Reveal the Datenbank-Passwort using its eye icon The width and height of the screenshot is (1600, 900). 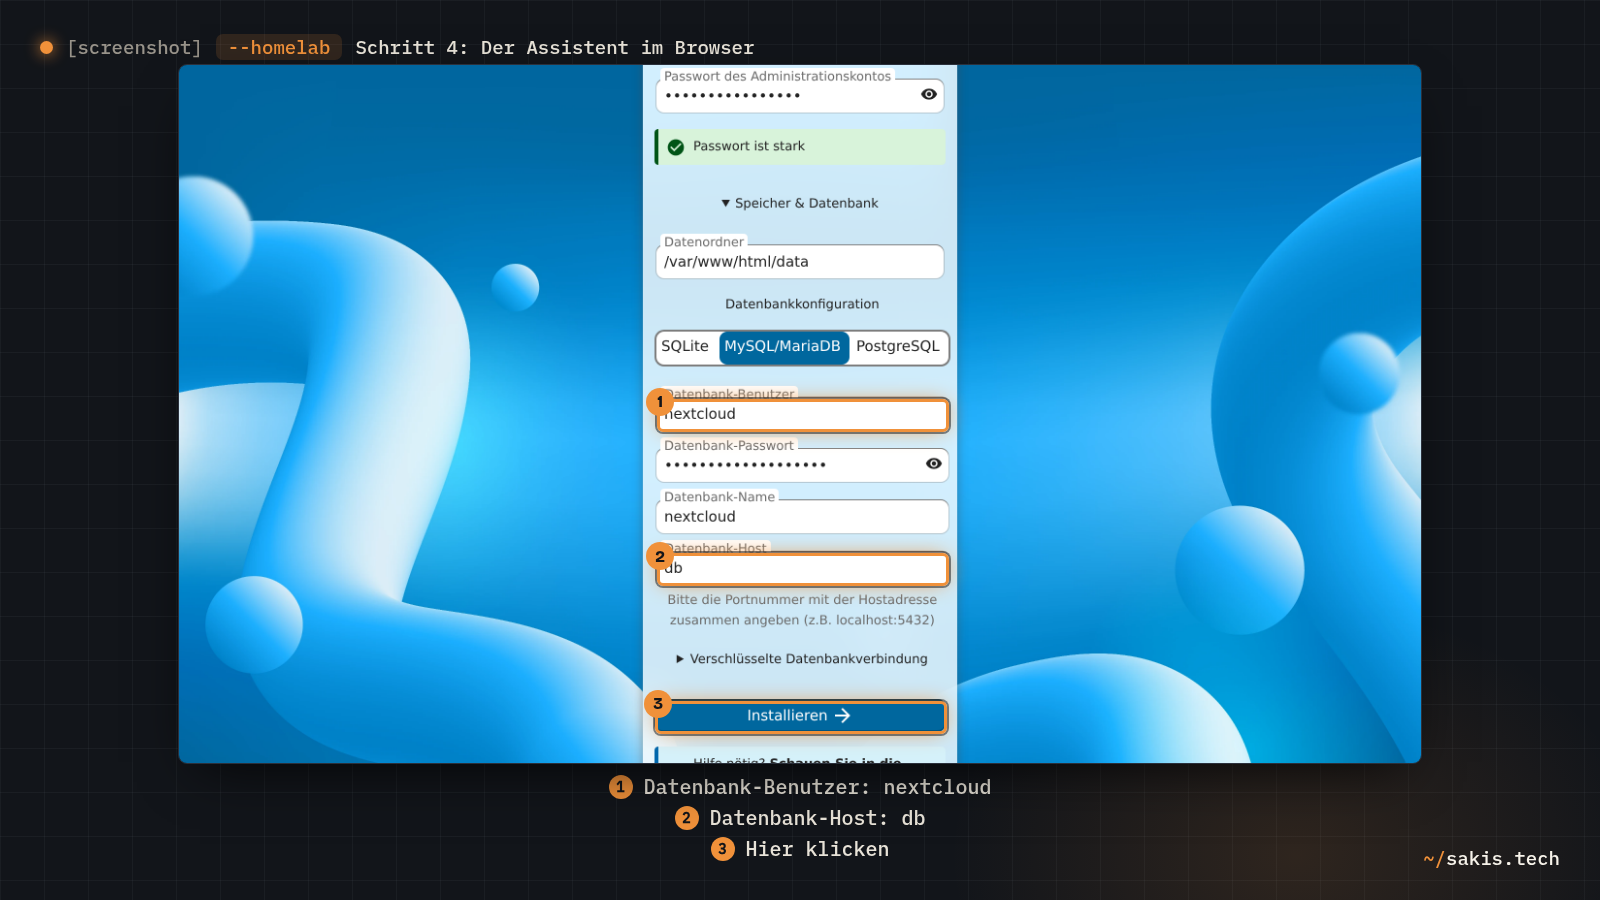pyautogui.click(x=933, y=463)
